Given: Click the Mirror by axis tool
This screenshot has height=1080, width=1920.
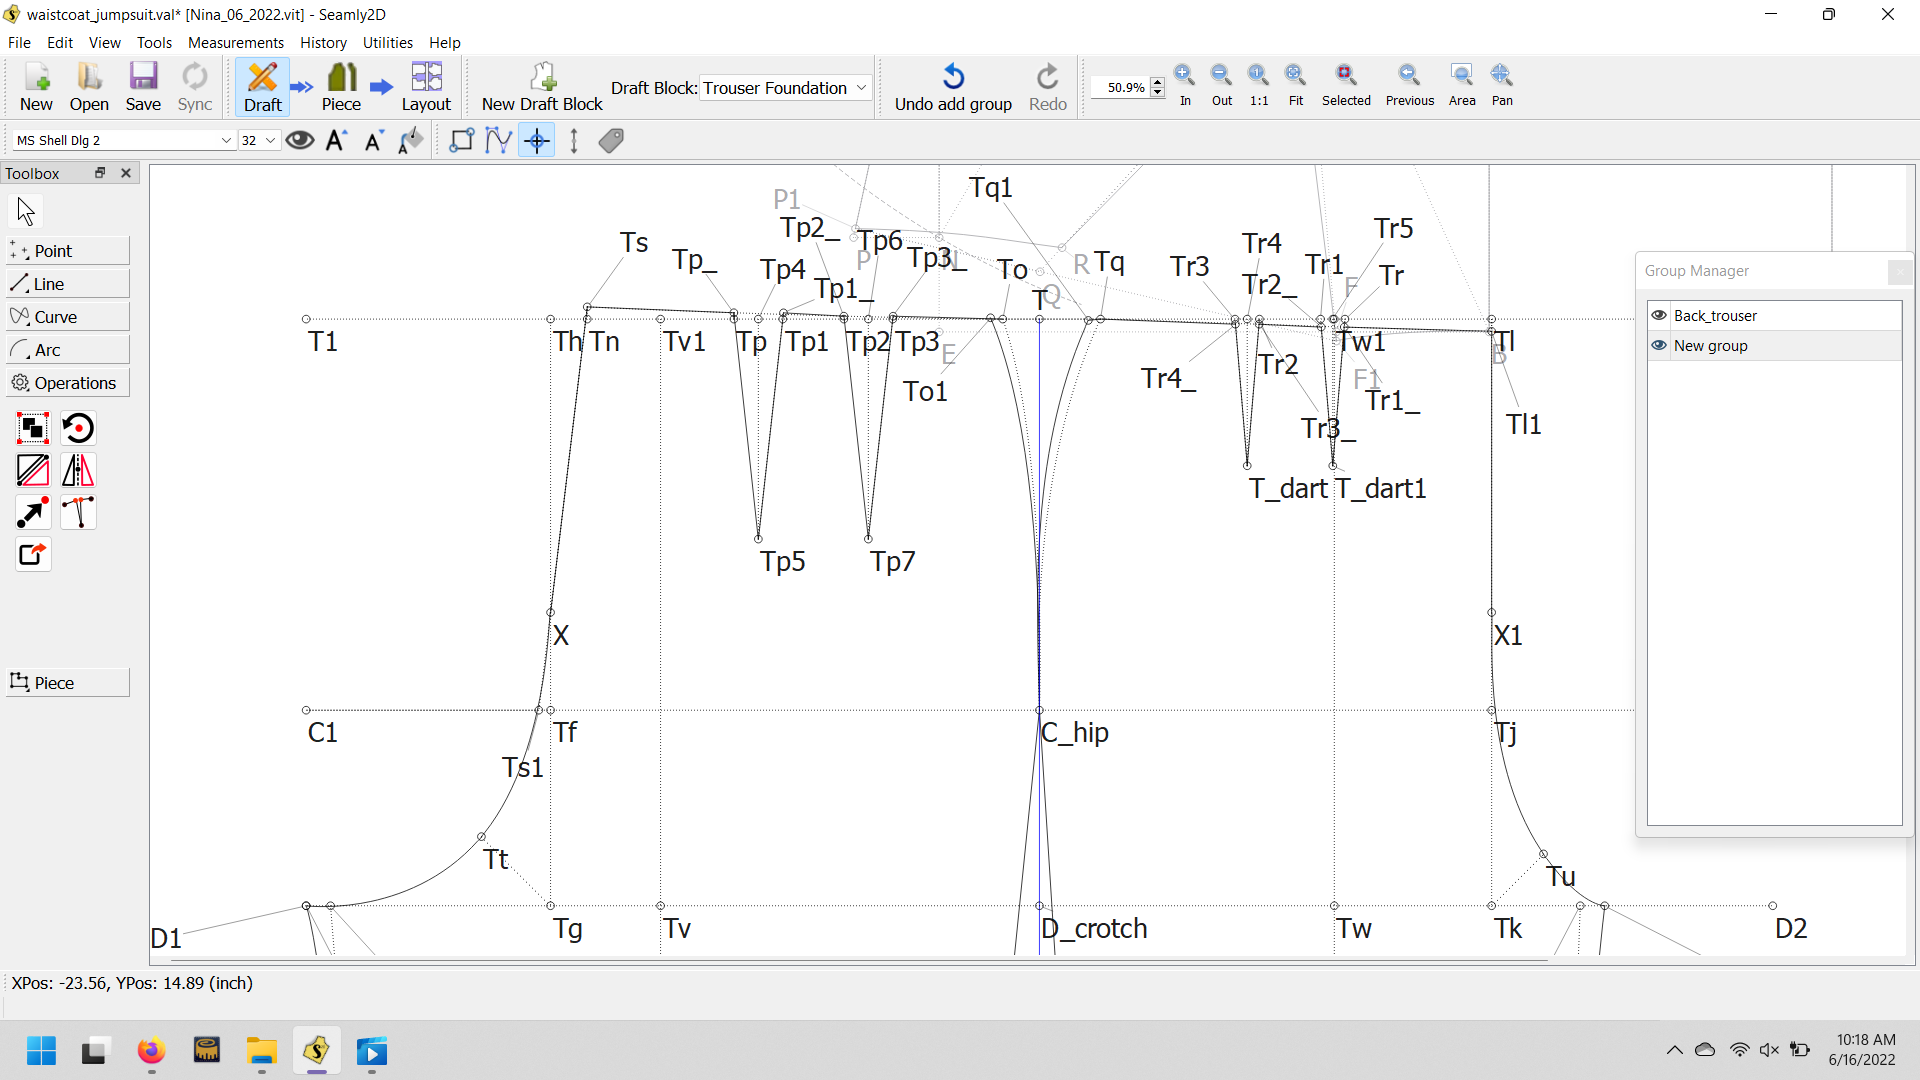Looking at the screenshot, I should click(x=78, y=470).
